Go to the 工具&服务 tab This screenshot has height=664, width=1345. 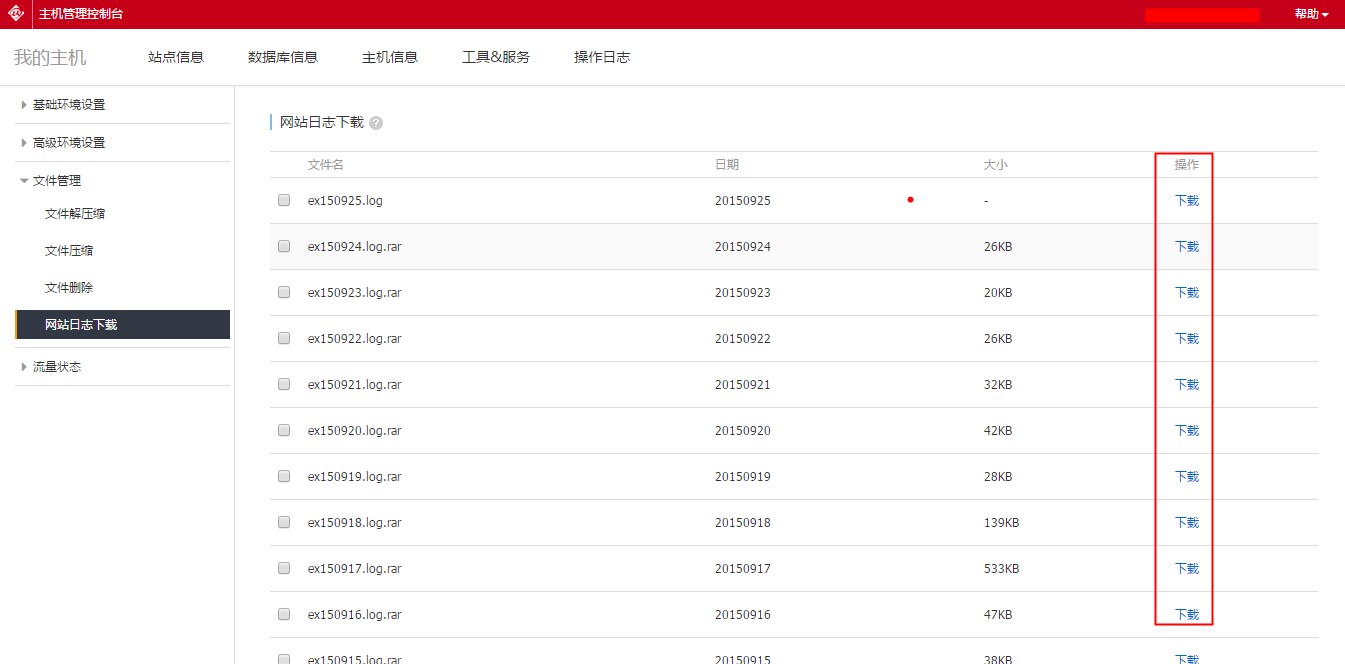coord(496,57)
